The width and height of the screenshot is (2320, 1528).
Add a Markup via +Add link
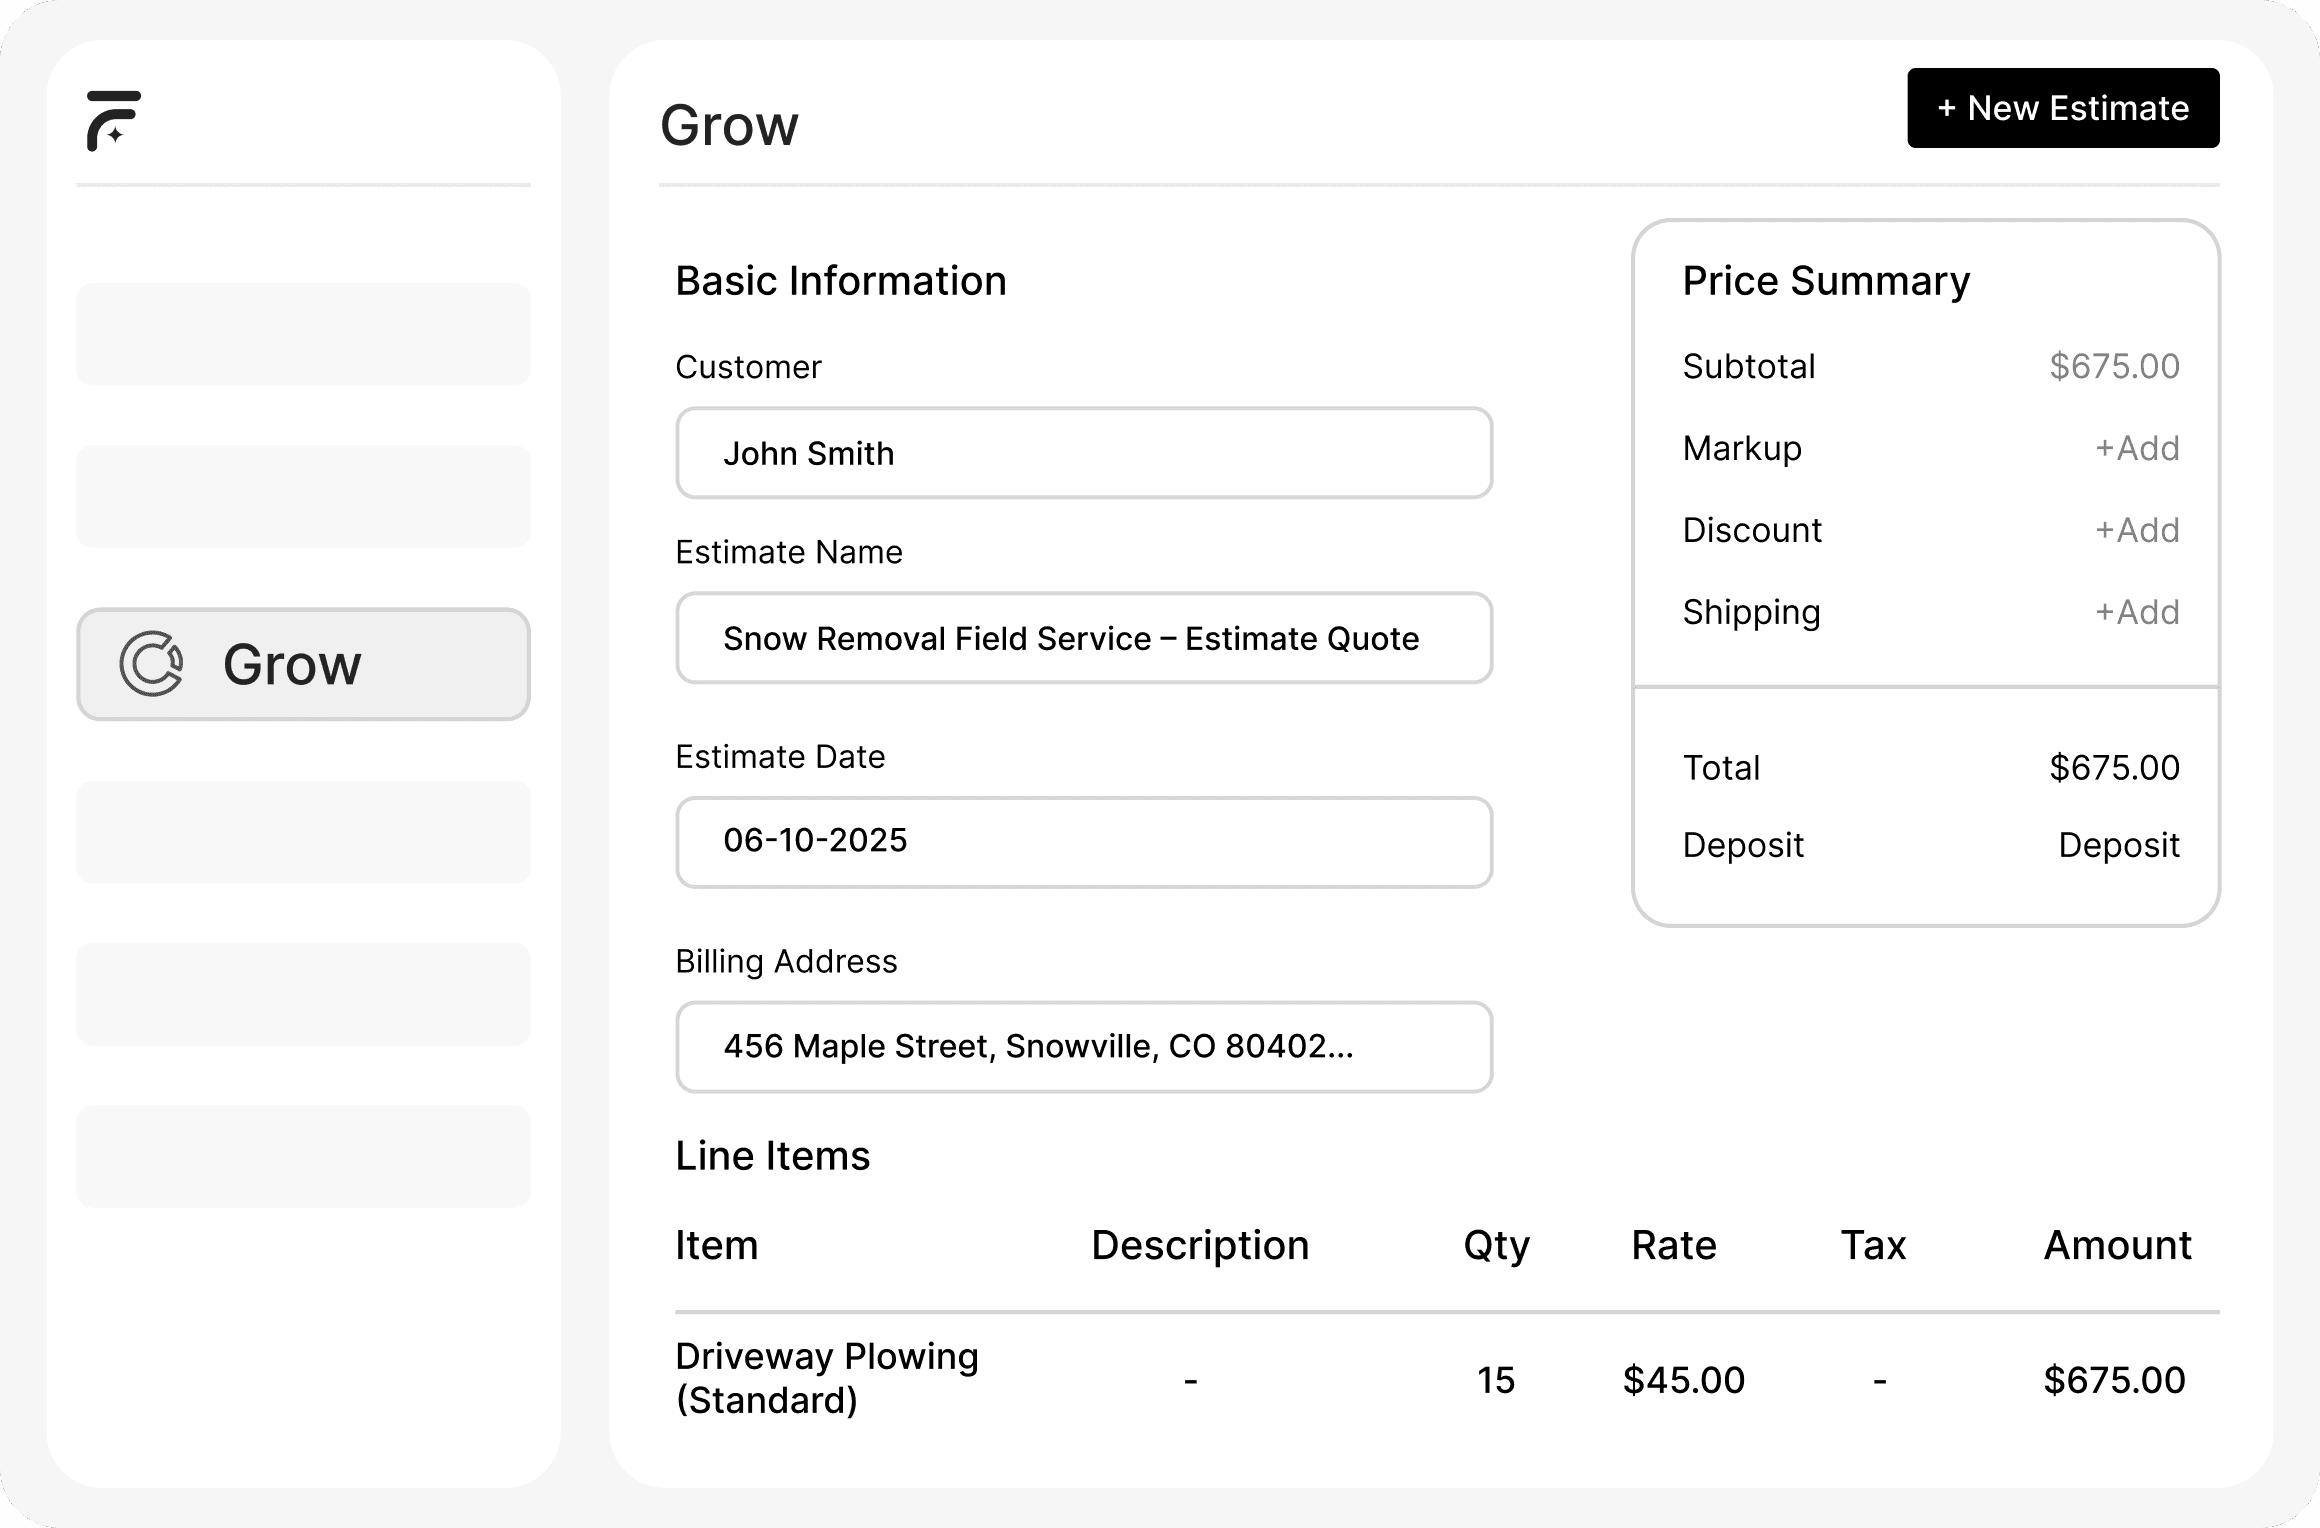coord(2137,448)
